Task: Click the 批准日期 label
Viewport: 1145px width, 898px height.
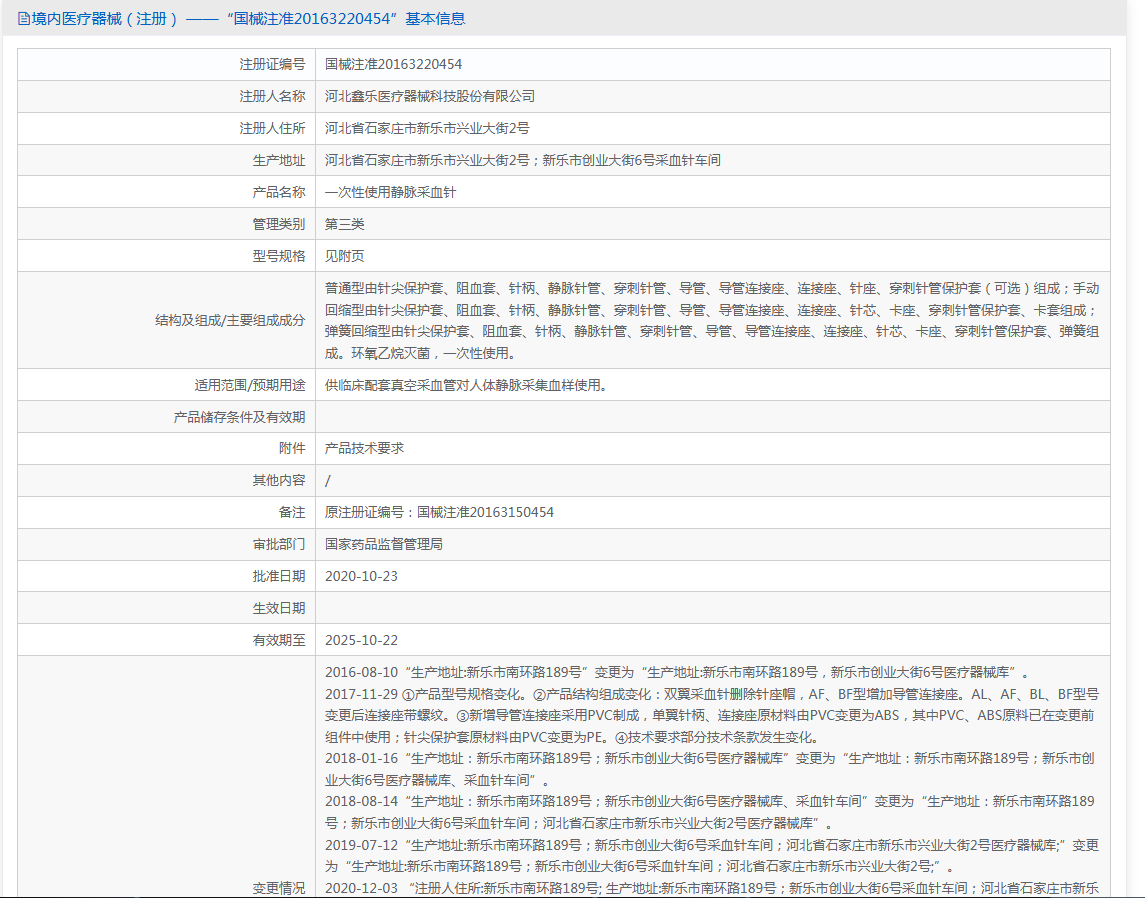Action: click(279, 576)
